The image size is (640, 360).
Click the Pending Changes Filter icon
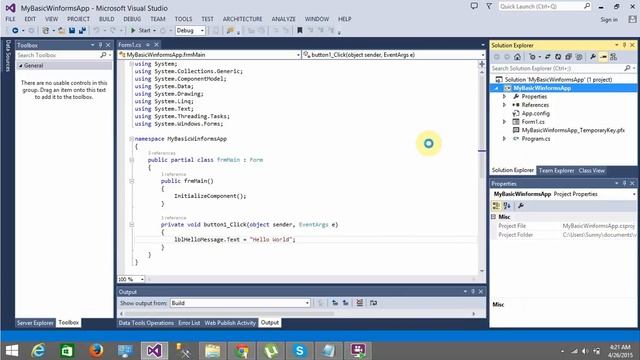click(532, 57)
